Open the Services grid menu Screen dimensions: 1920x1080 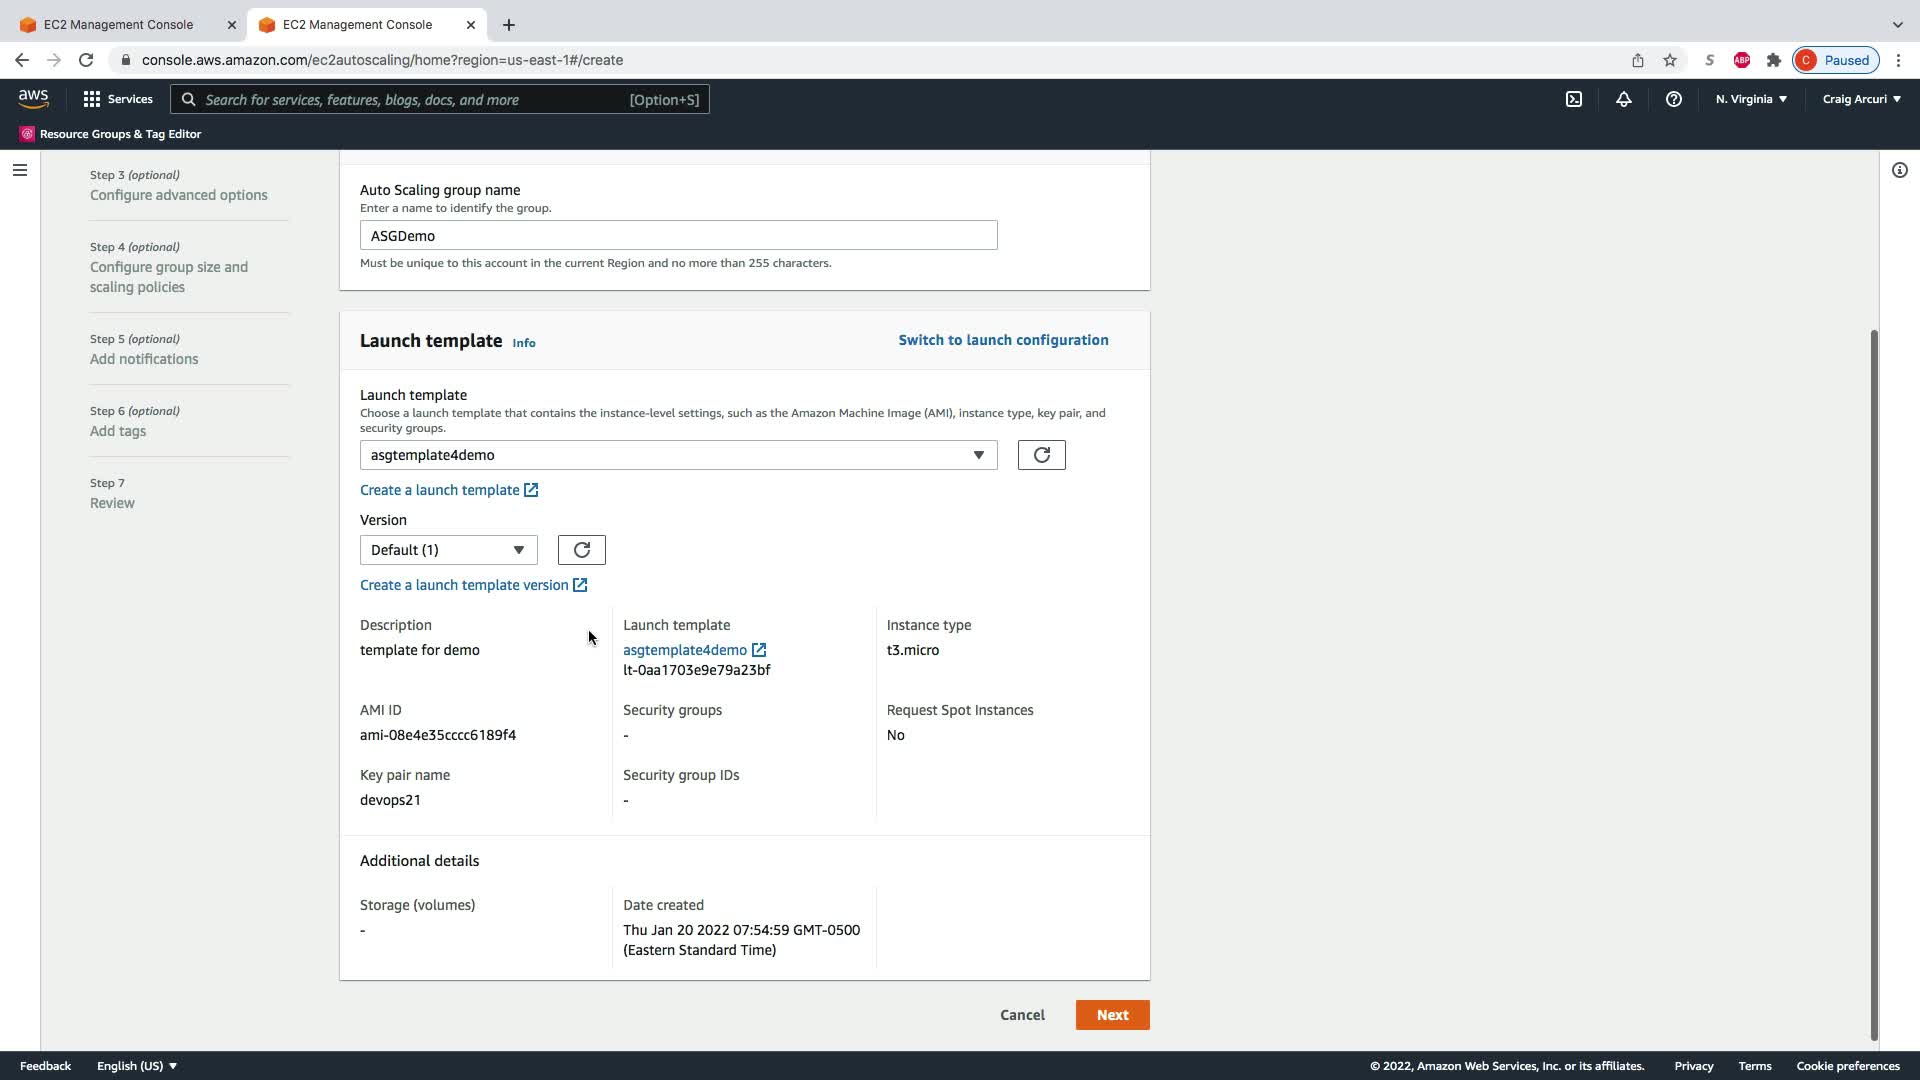pos(118,99)
